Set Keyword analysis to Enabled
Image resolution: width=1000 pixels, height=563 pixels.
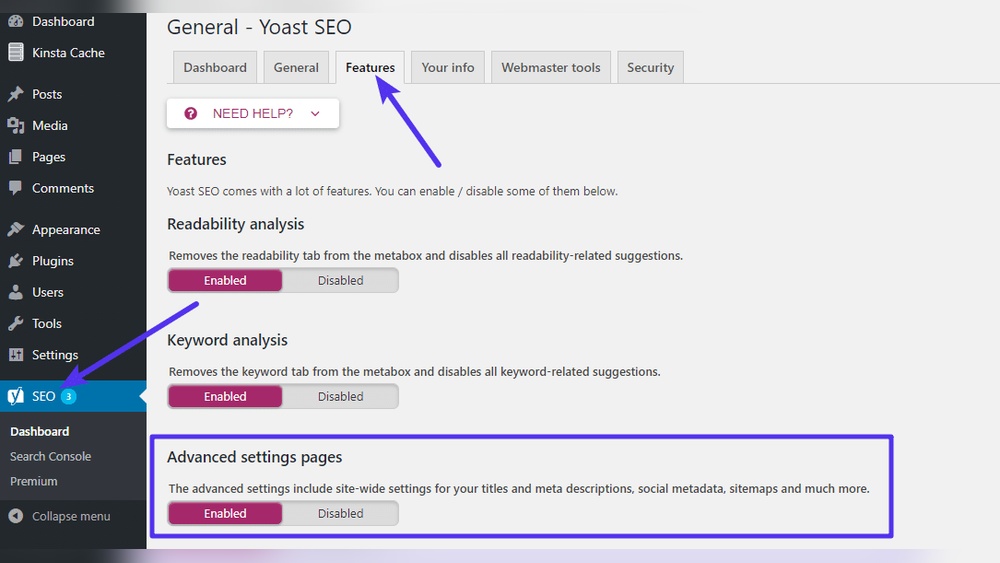pos(225,397)
